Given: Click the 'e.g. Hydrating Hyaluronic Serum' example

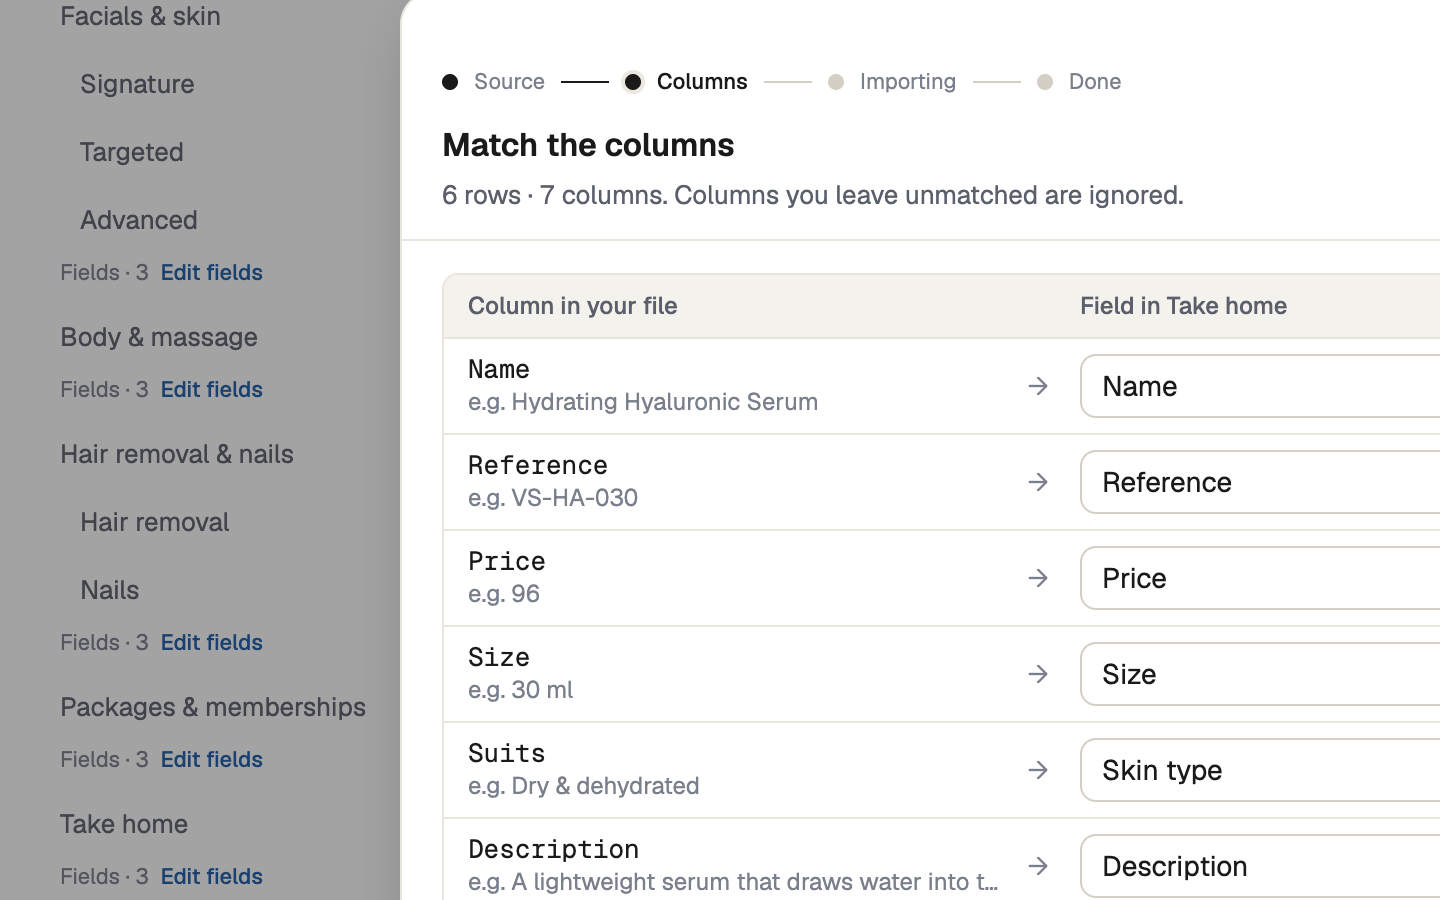Looking at the screenshot, I should (x=643, y=402).
